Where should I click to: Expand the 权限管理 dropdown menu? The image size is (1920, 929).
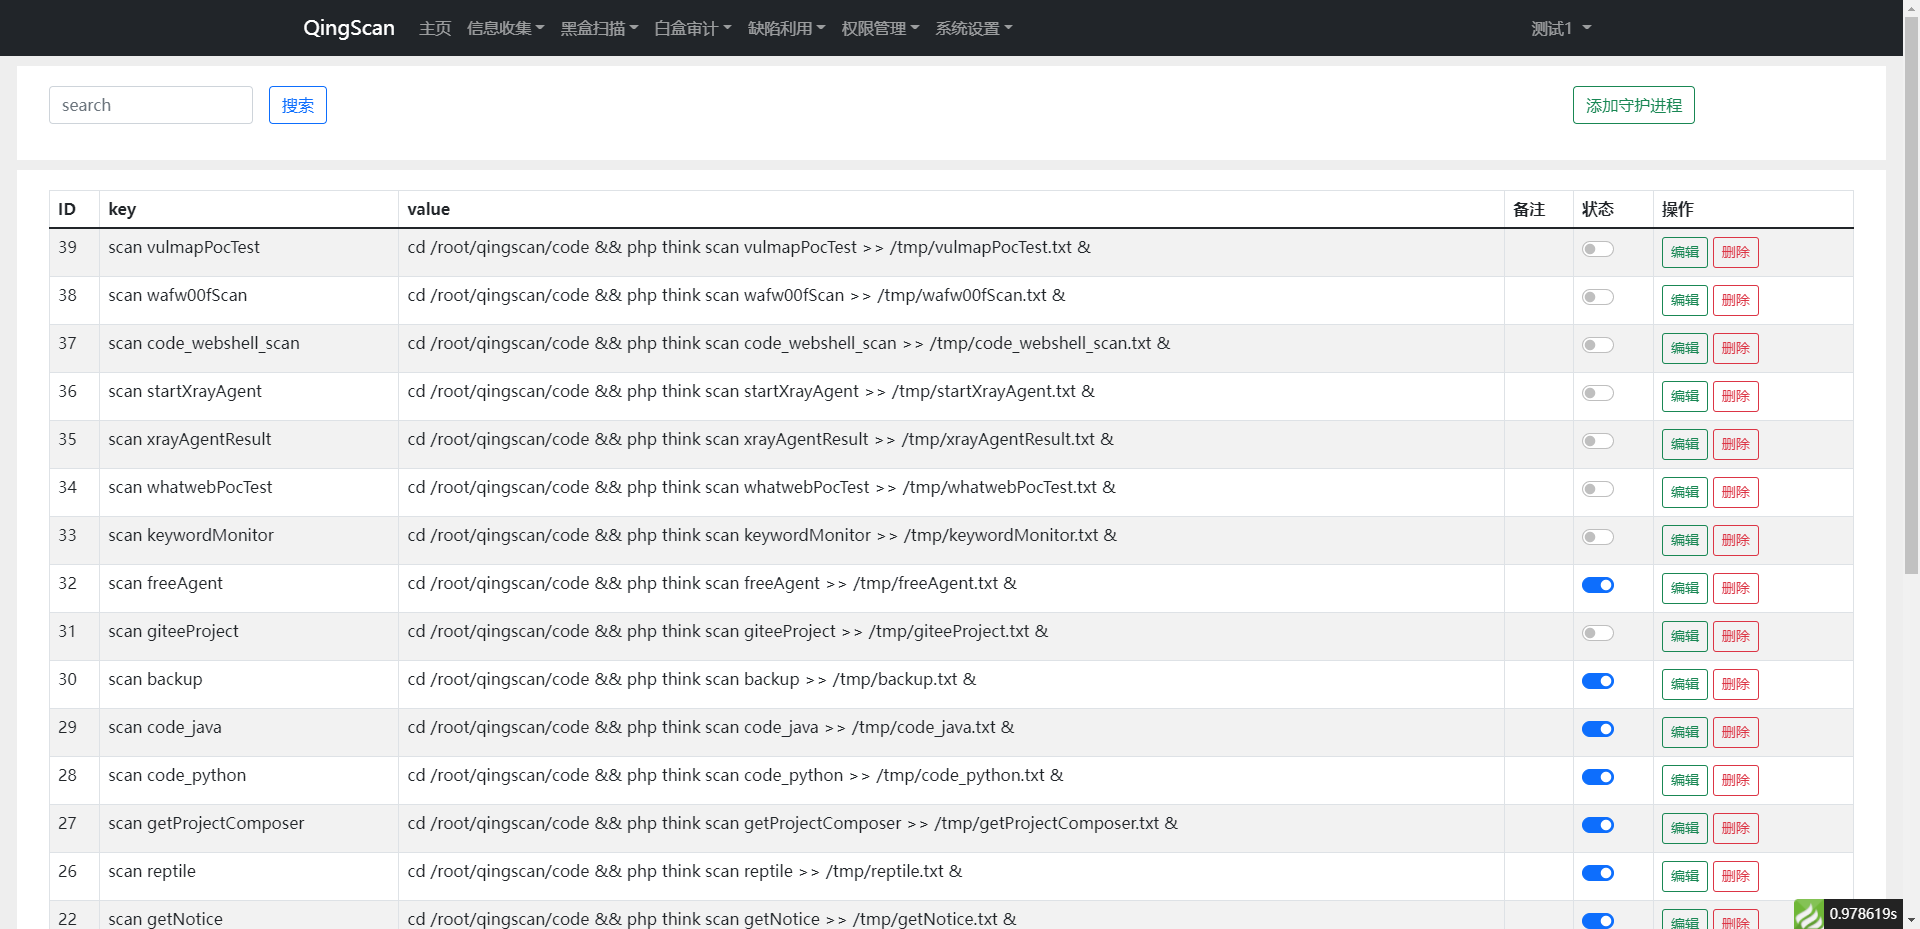(880, 28)
